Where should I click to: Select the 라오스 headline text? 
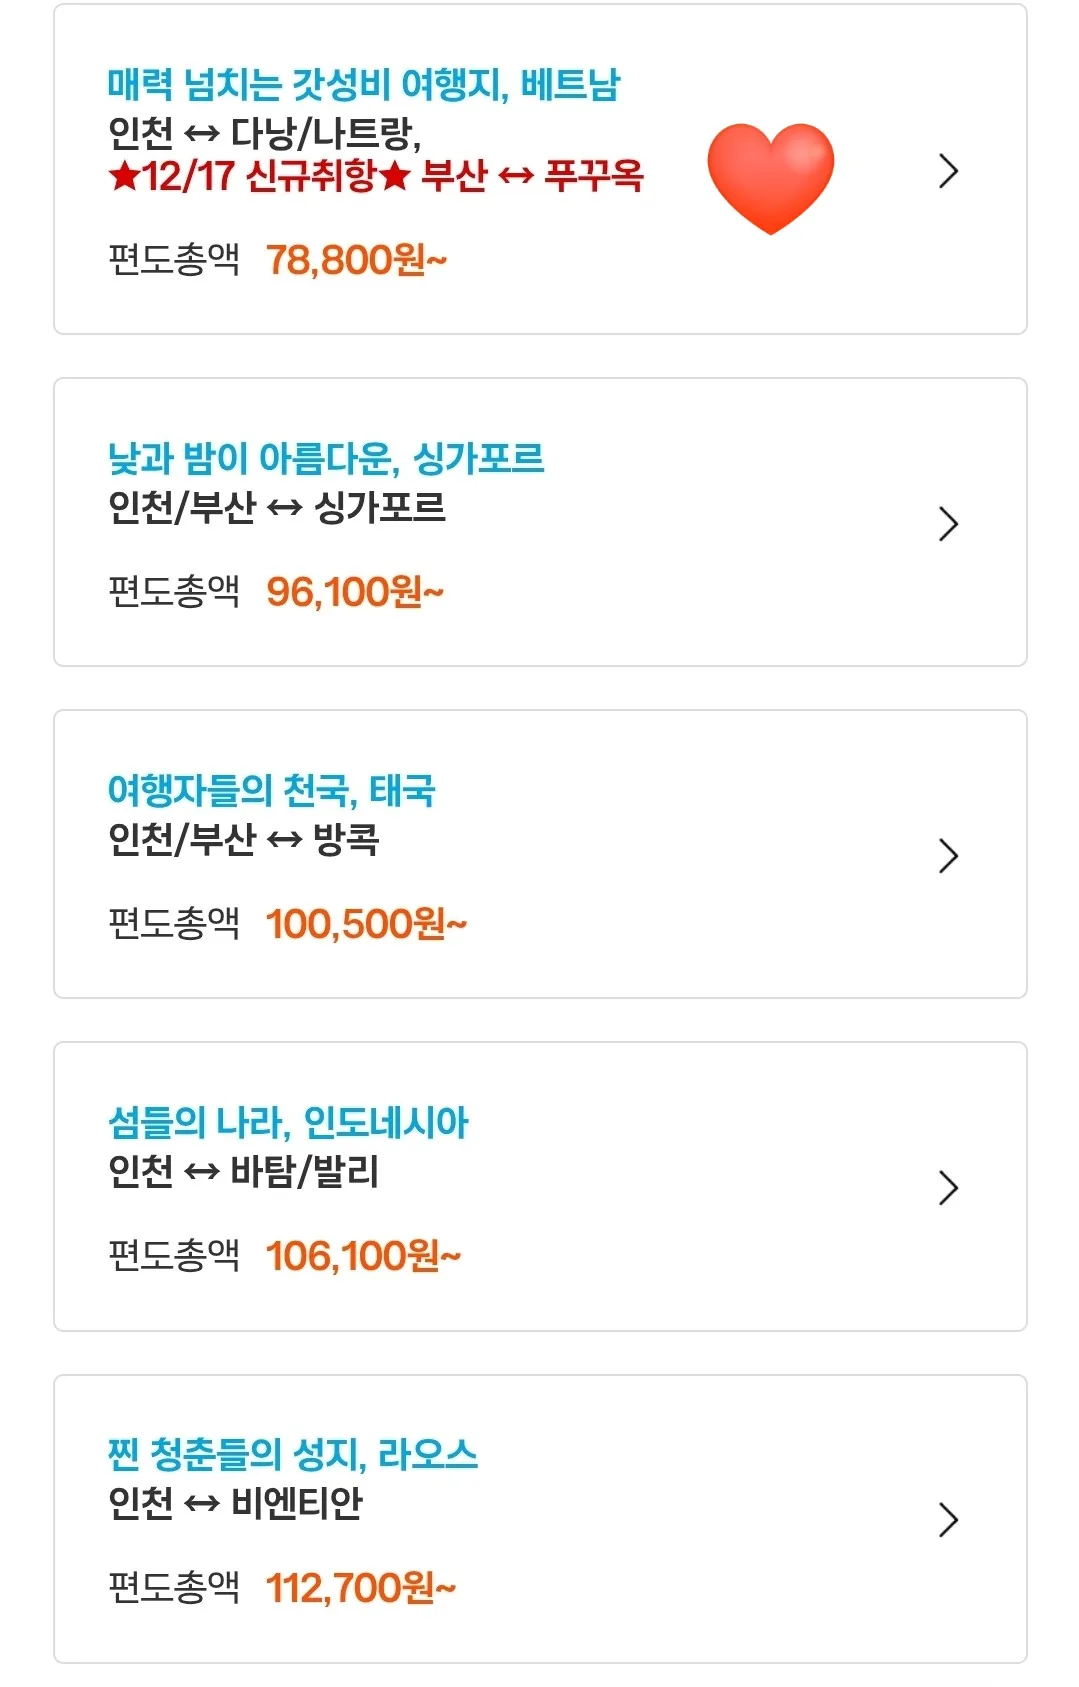(293, 1455)
